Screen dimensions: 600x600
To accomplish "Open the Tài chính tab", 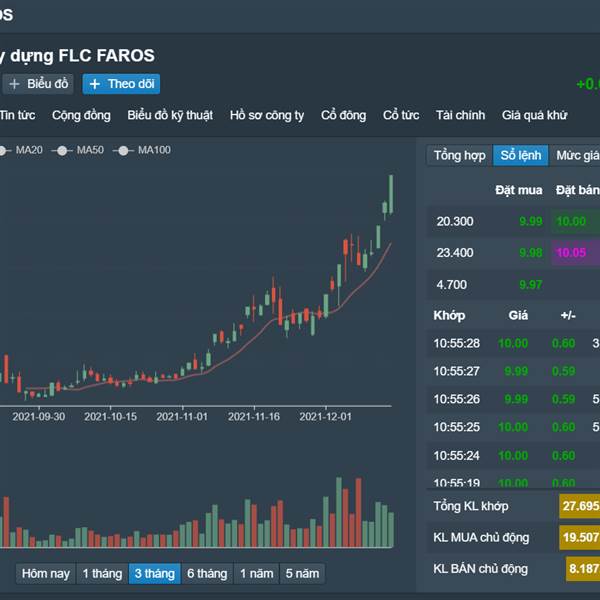I will [x=460, y=115].
